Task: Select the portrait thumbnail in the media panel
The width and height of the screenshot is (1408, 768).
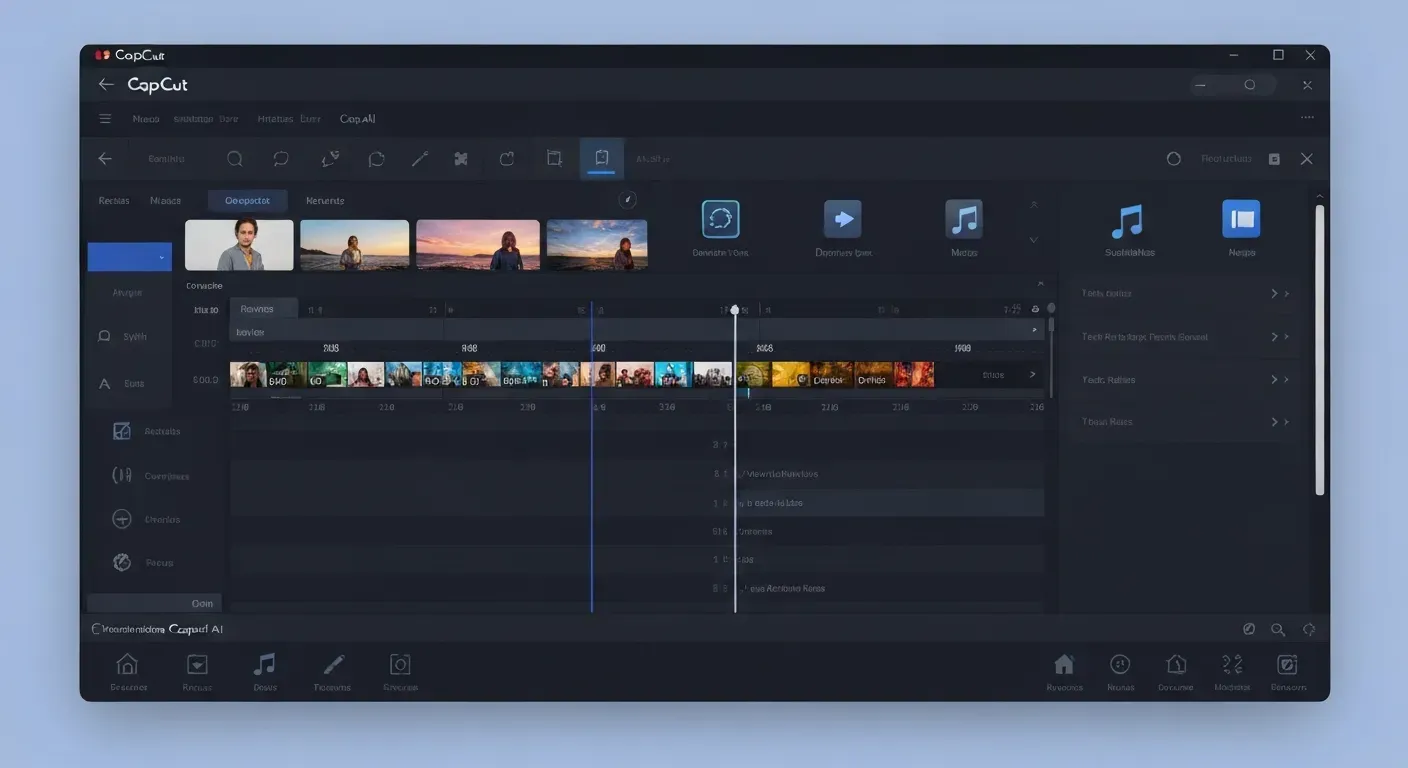Action: [x=239, y=244]
